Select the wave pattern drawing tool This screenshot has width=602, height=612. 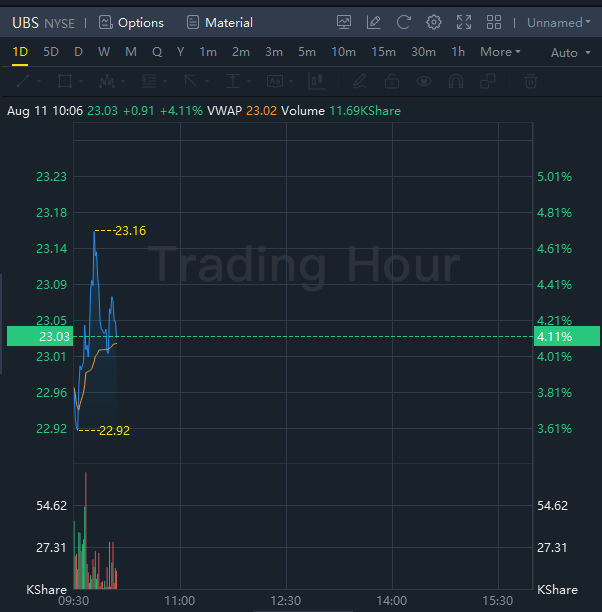tap(107, 81)
